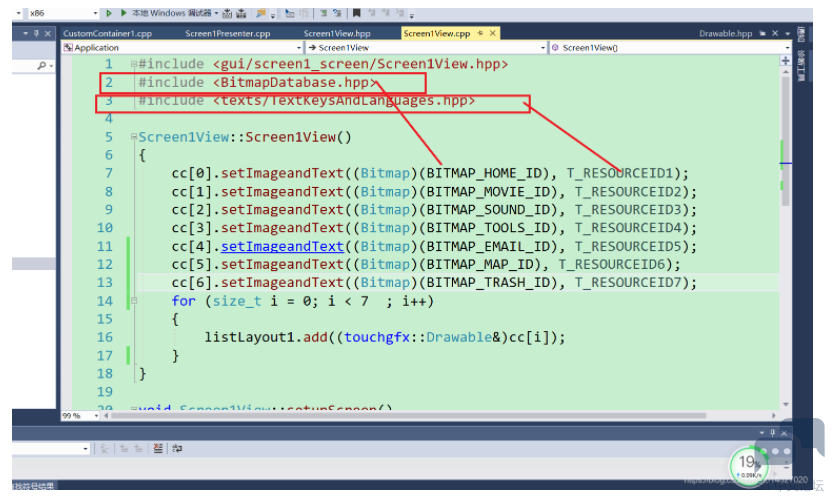Collapse the #include block at line 1
833x501 pixels.
click(x=134, y=64)
